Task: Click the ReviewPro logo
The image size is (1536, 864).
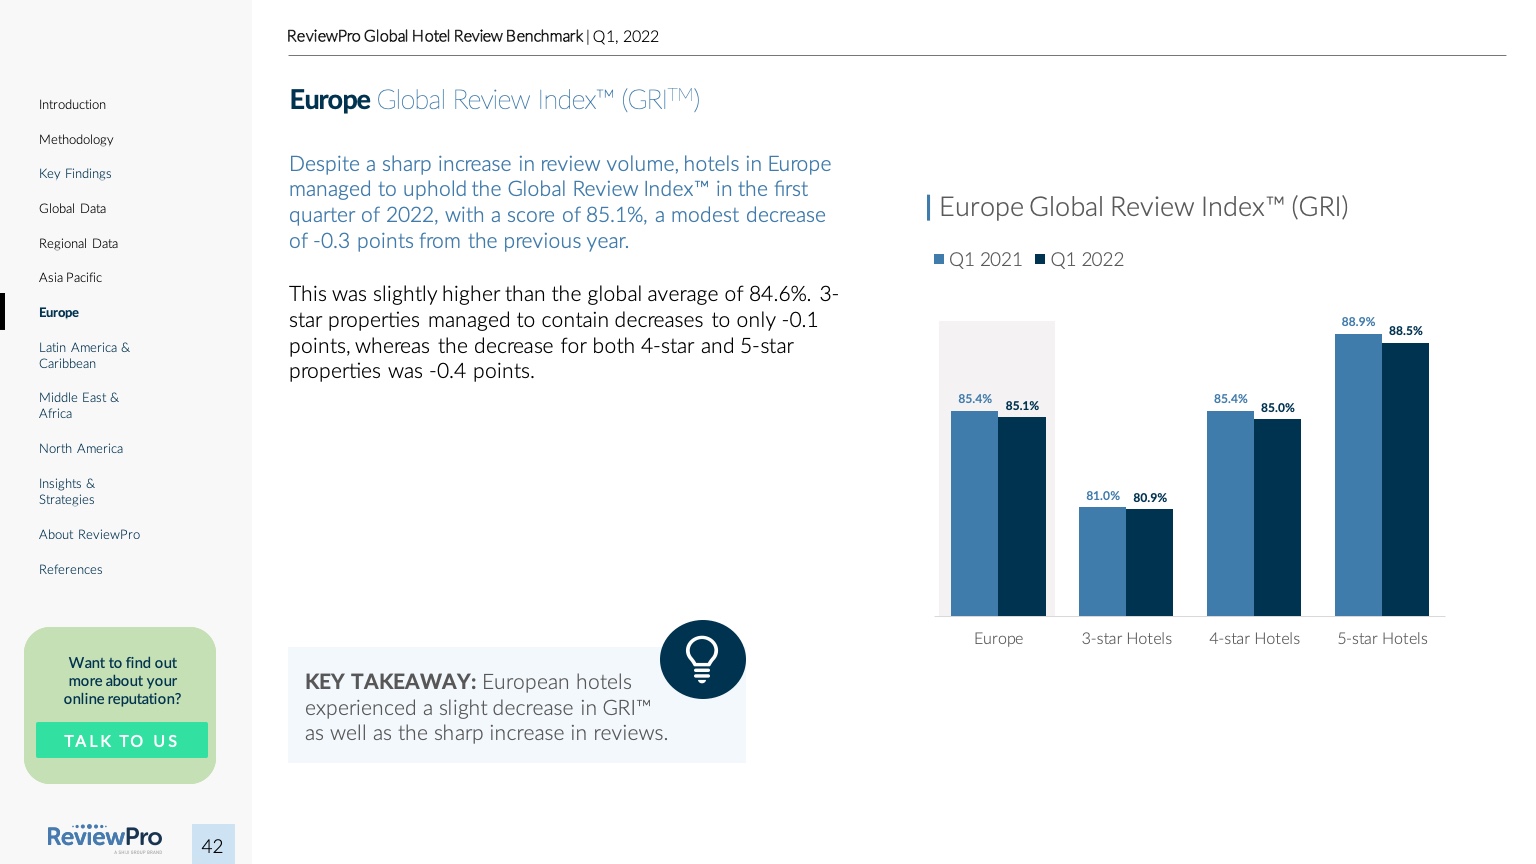Action: click(104, 838)
